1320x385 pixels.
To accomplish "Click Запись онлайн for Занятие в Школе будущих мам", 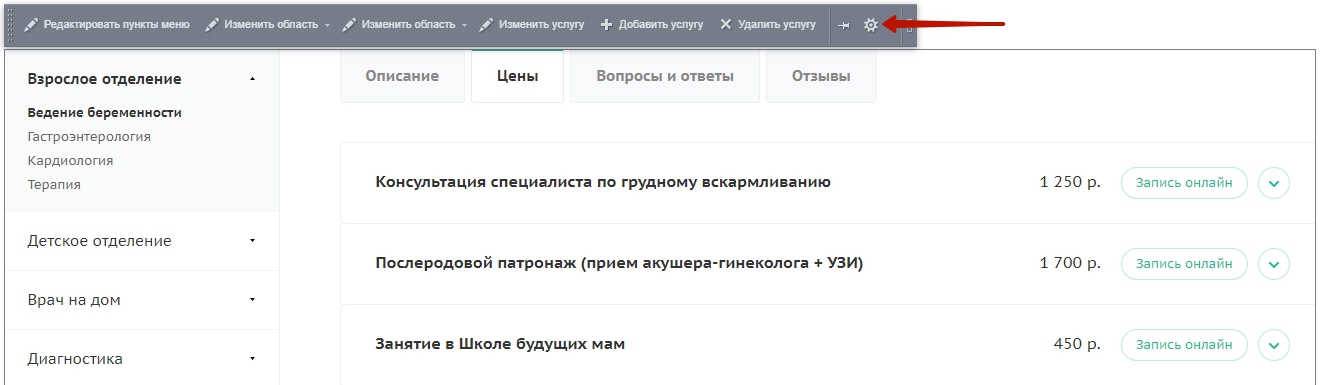I will click(x=1184, y=345).
